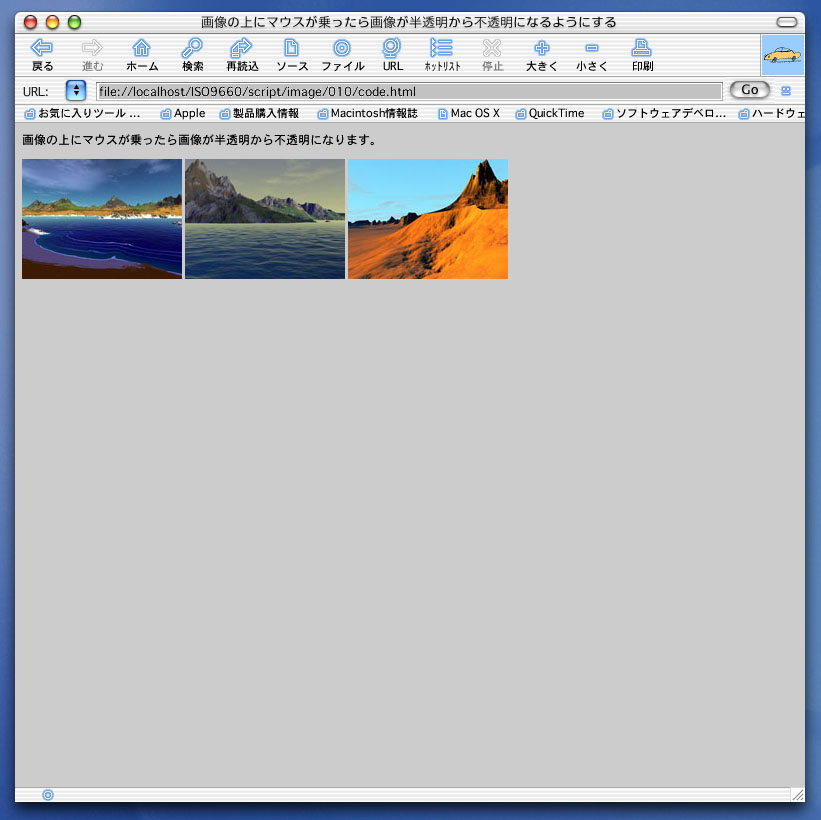Click the blue ocean beach image
This screenshot has width=821, height=820.
pos(102,219)
